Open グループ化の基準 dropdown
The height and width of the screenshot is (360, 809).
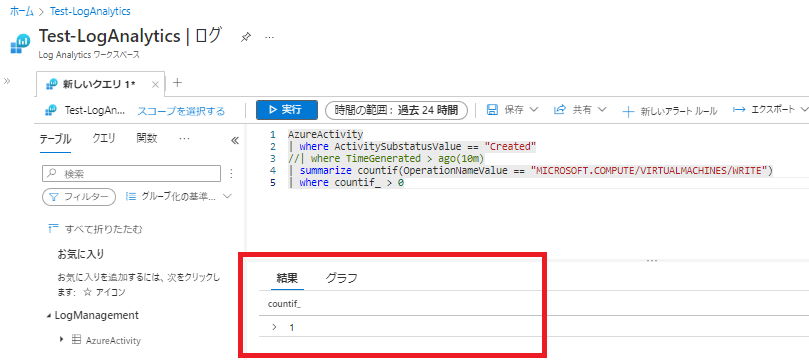(179, 197)
